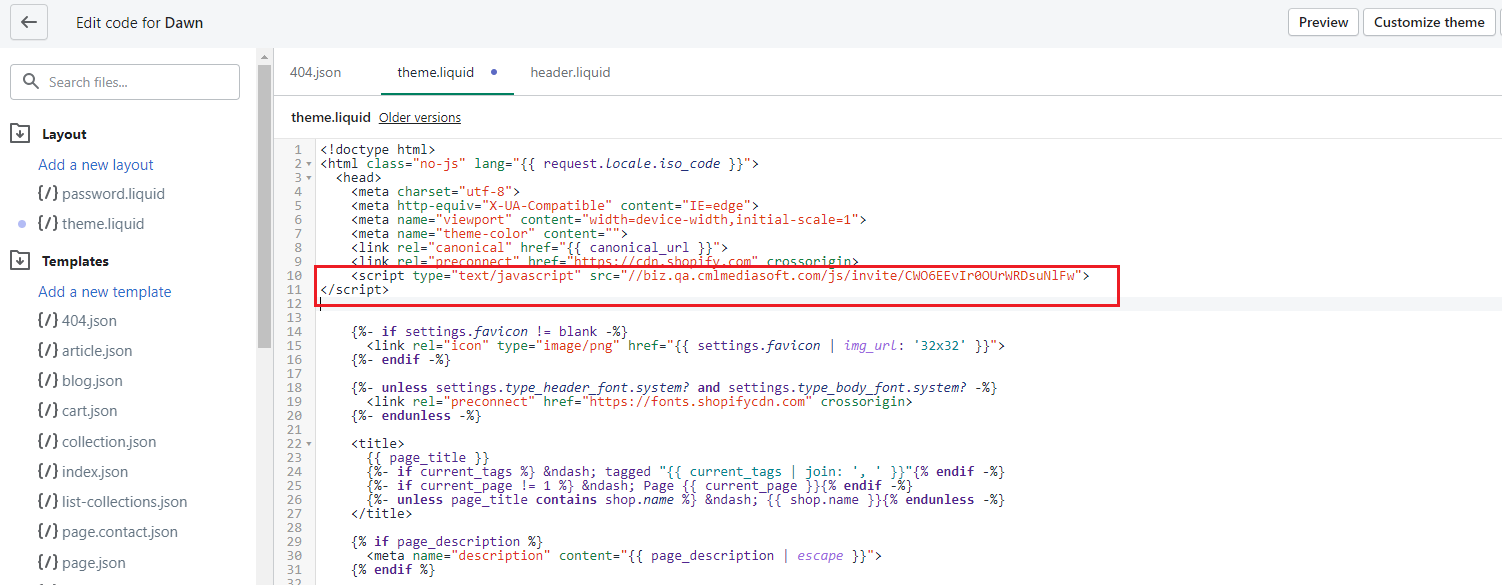Screen dimensions: 1502x585
Task: Click the closing title tag line 27
Action: click(381, 514)
